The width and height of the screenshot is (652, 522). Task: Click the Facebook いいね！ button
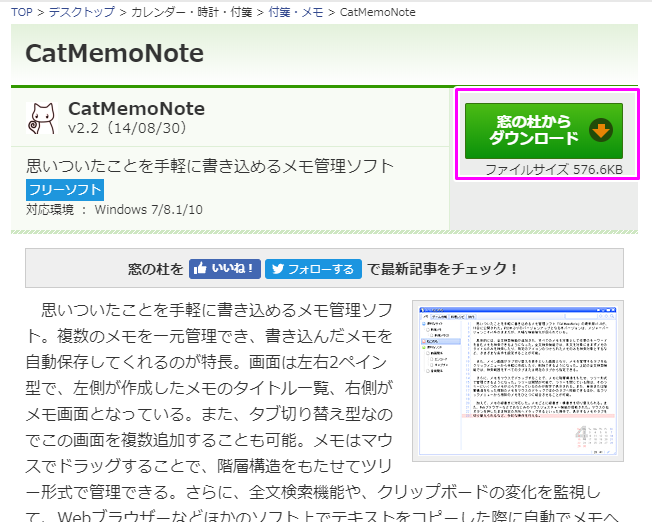click(x=225, y=269)
